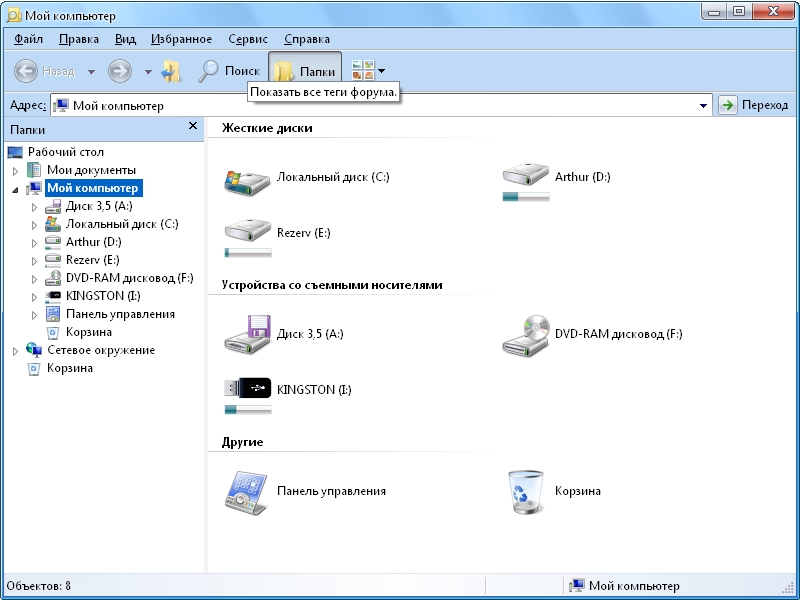The width and height of the screenshot is (800, 600).
Task: Open the Сервис menu
Action: pyautogui.click(x=247, y=39)
